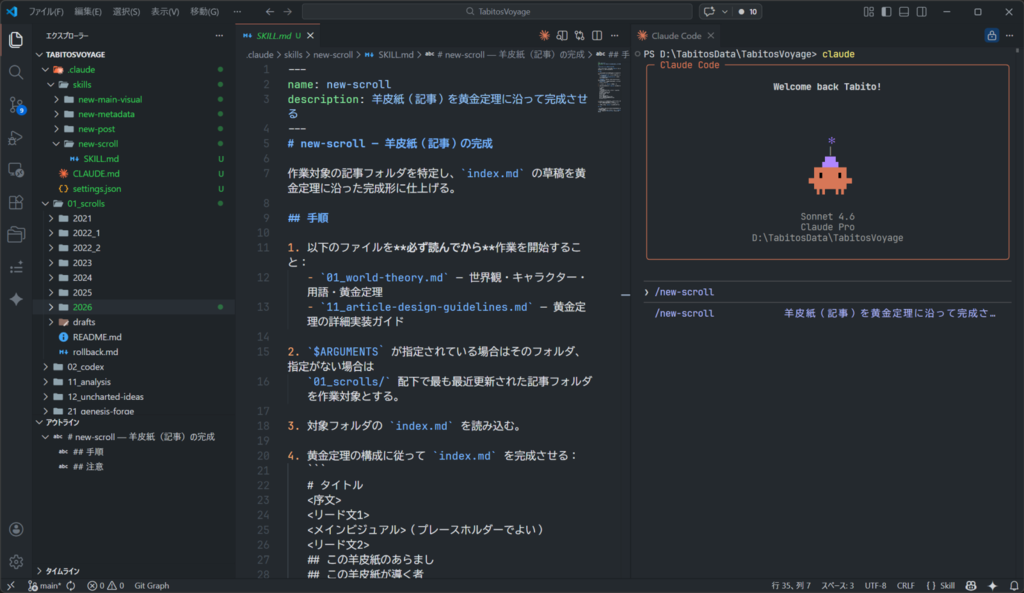This screenshot has height=593, width=1024.
Task: Expand the タイムライン section
Action: (x=62, y=571)
